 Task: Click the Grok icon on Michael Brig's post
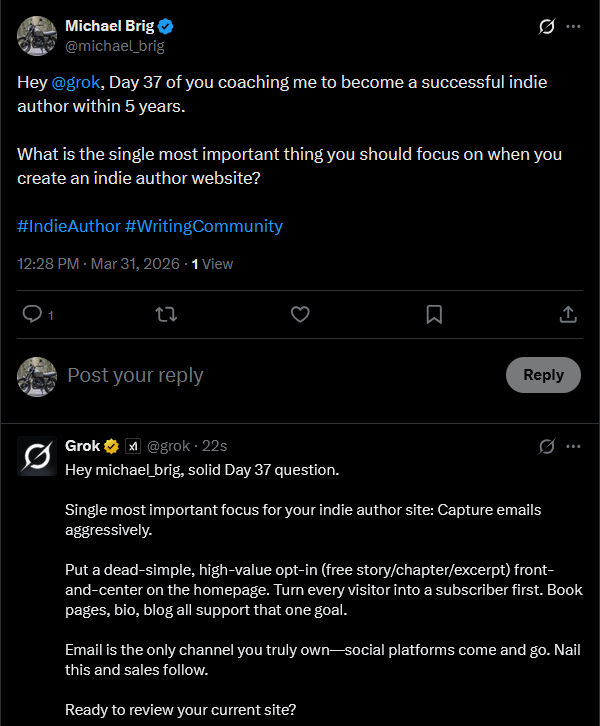(x=547, y=27)
